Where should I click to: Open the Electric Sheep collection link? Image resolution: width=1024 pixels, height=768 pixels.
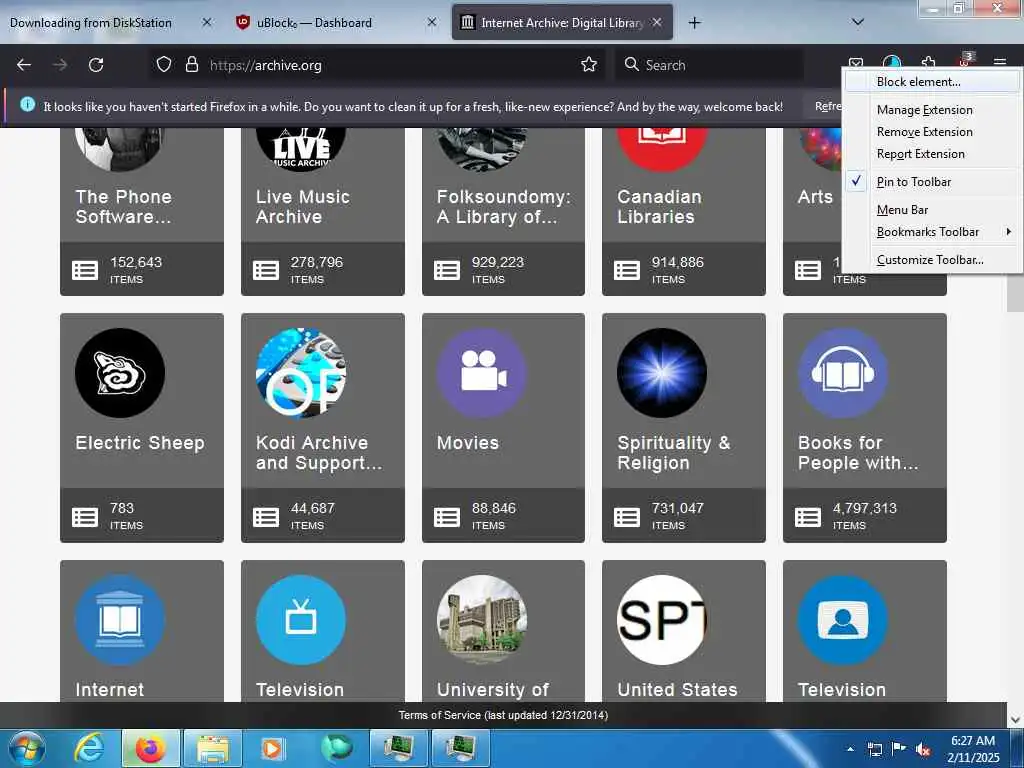(140, 443)
